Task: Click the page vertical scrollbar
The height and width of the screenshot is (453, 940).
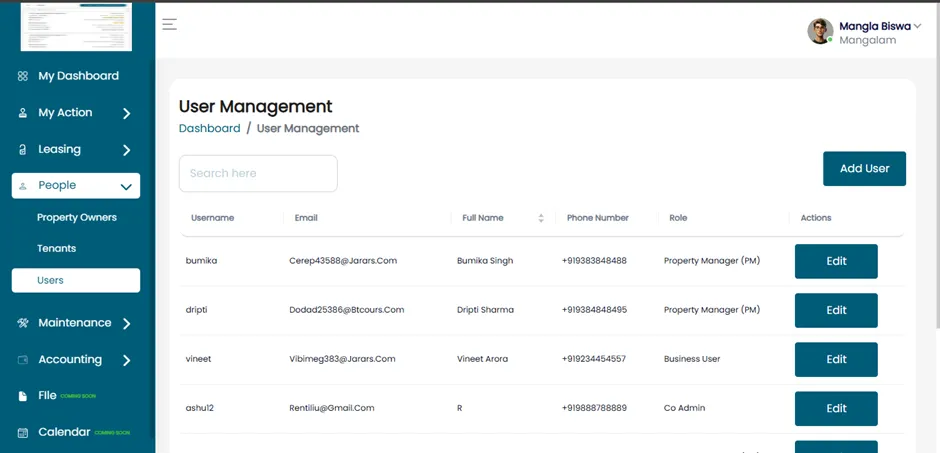Action: 937,165
